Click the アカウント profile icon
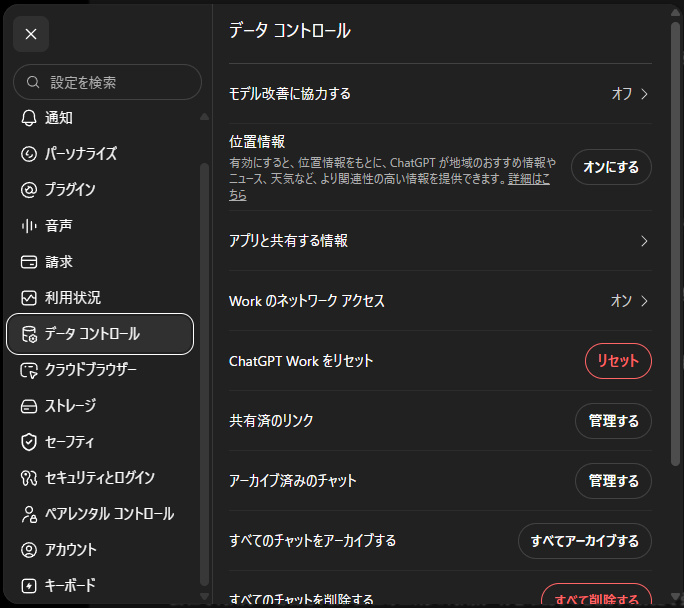684x608 pixels. (x=29, y=550)
